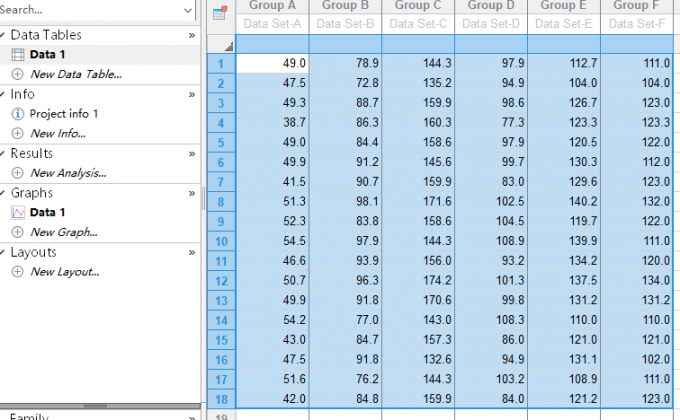Open the Graphs section double-chevron menu
The image size is (680, 420).
[192, 193]
